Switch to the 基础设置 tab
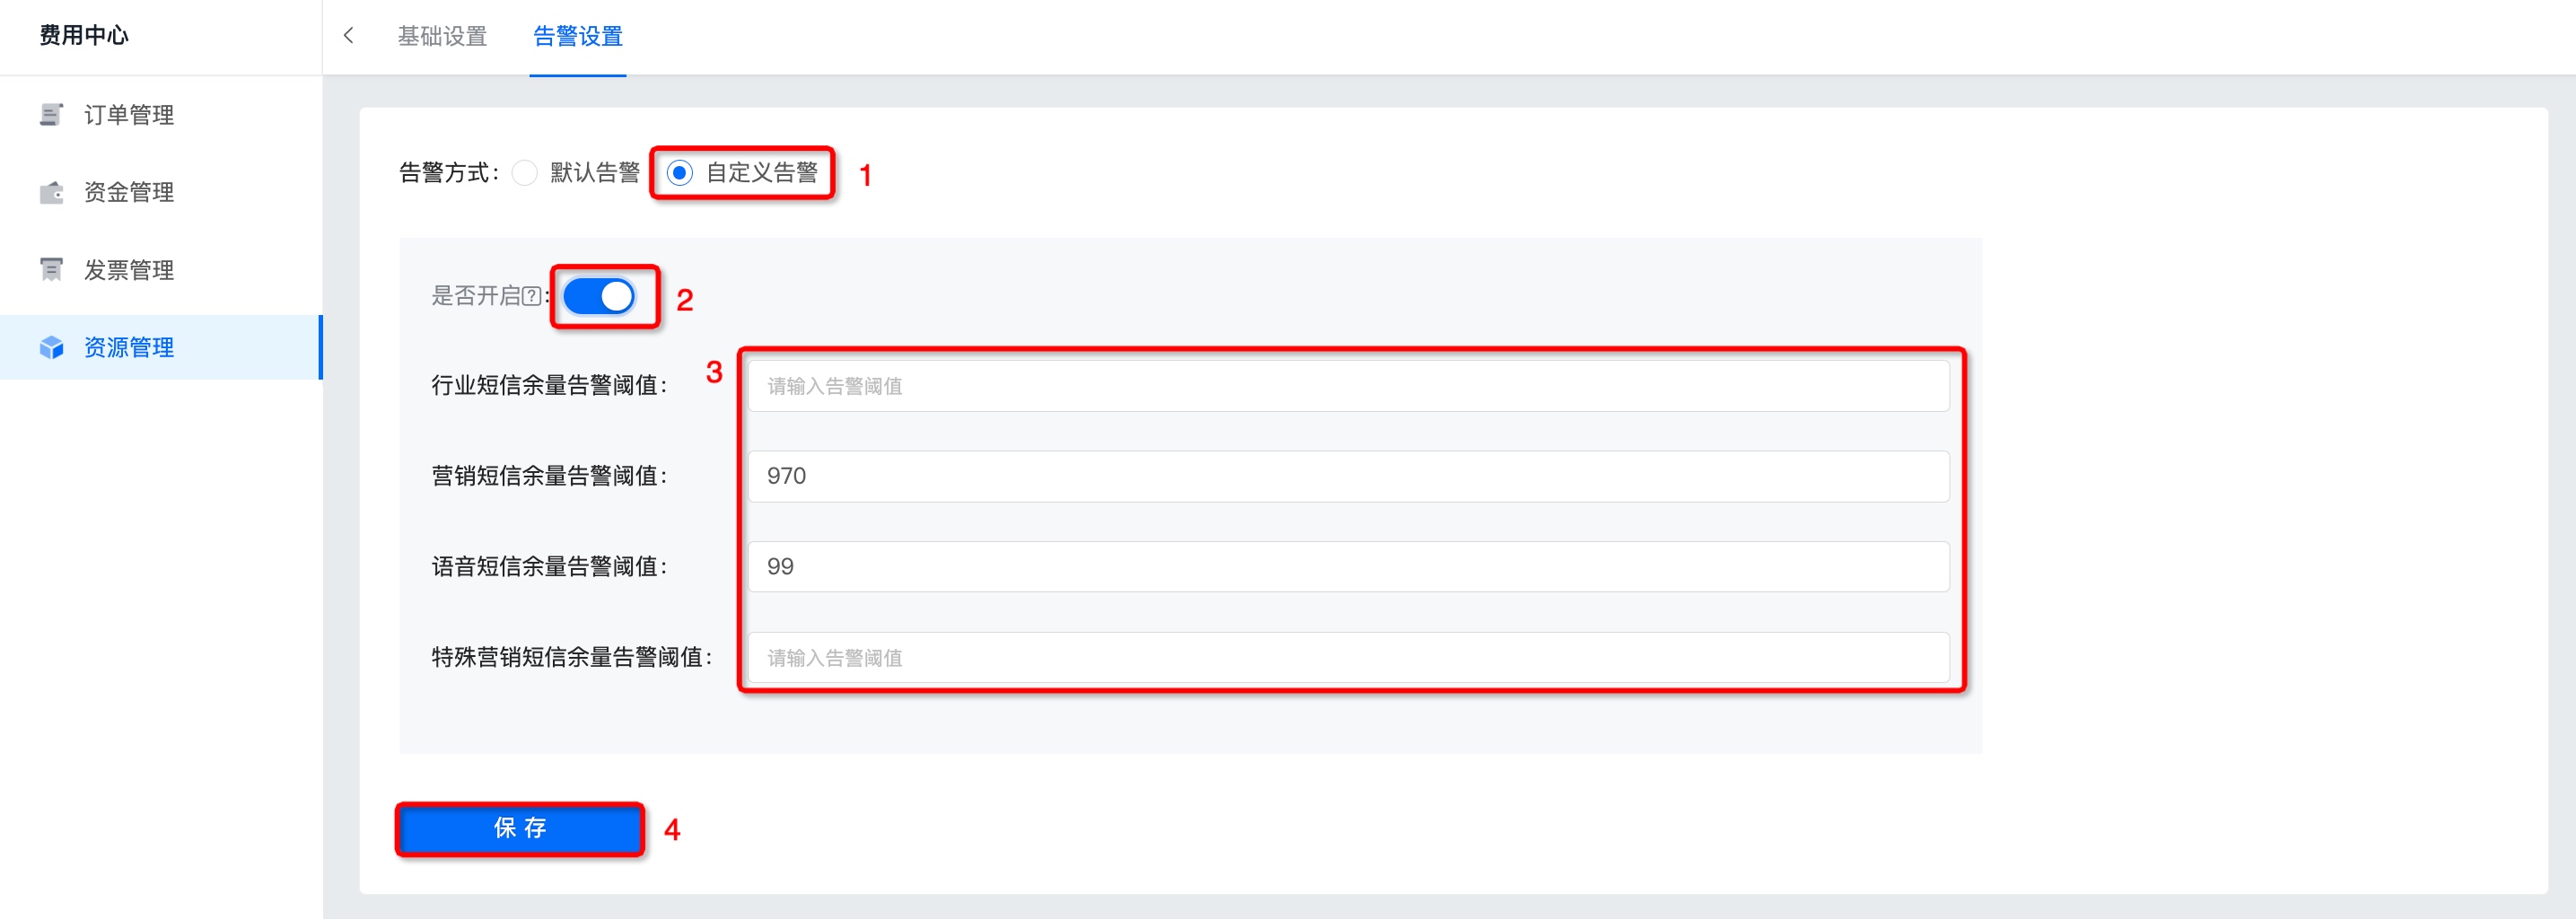 (442, 36)
